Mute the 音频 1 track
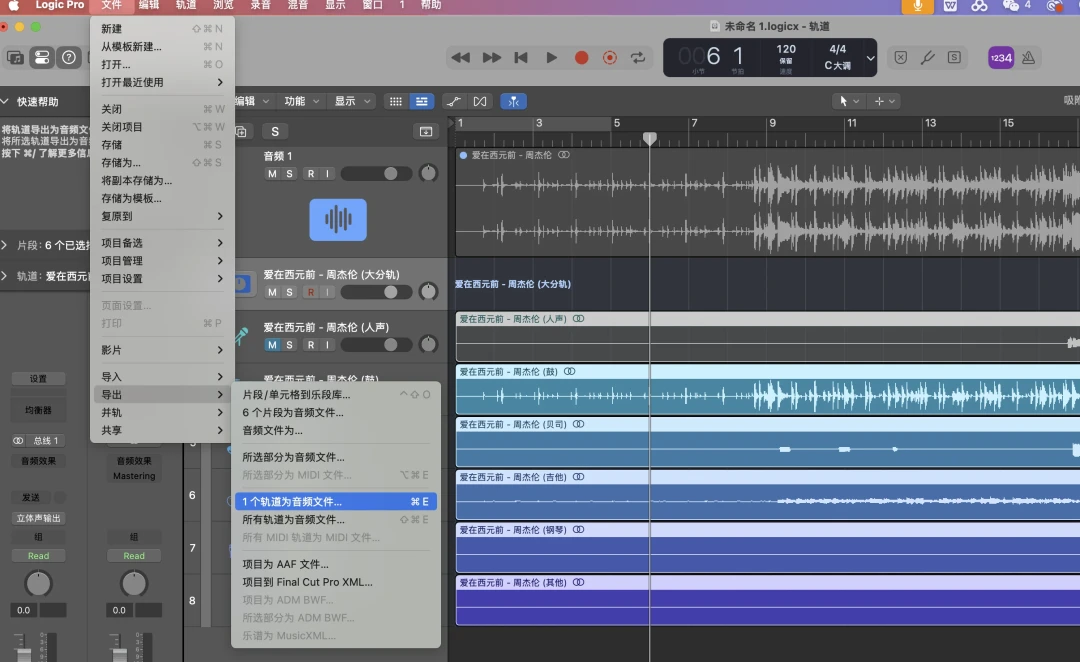The image size is (1080, 662). point(272,174)
